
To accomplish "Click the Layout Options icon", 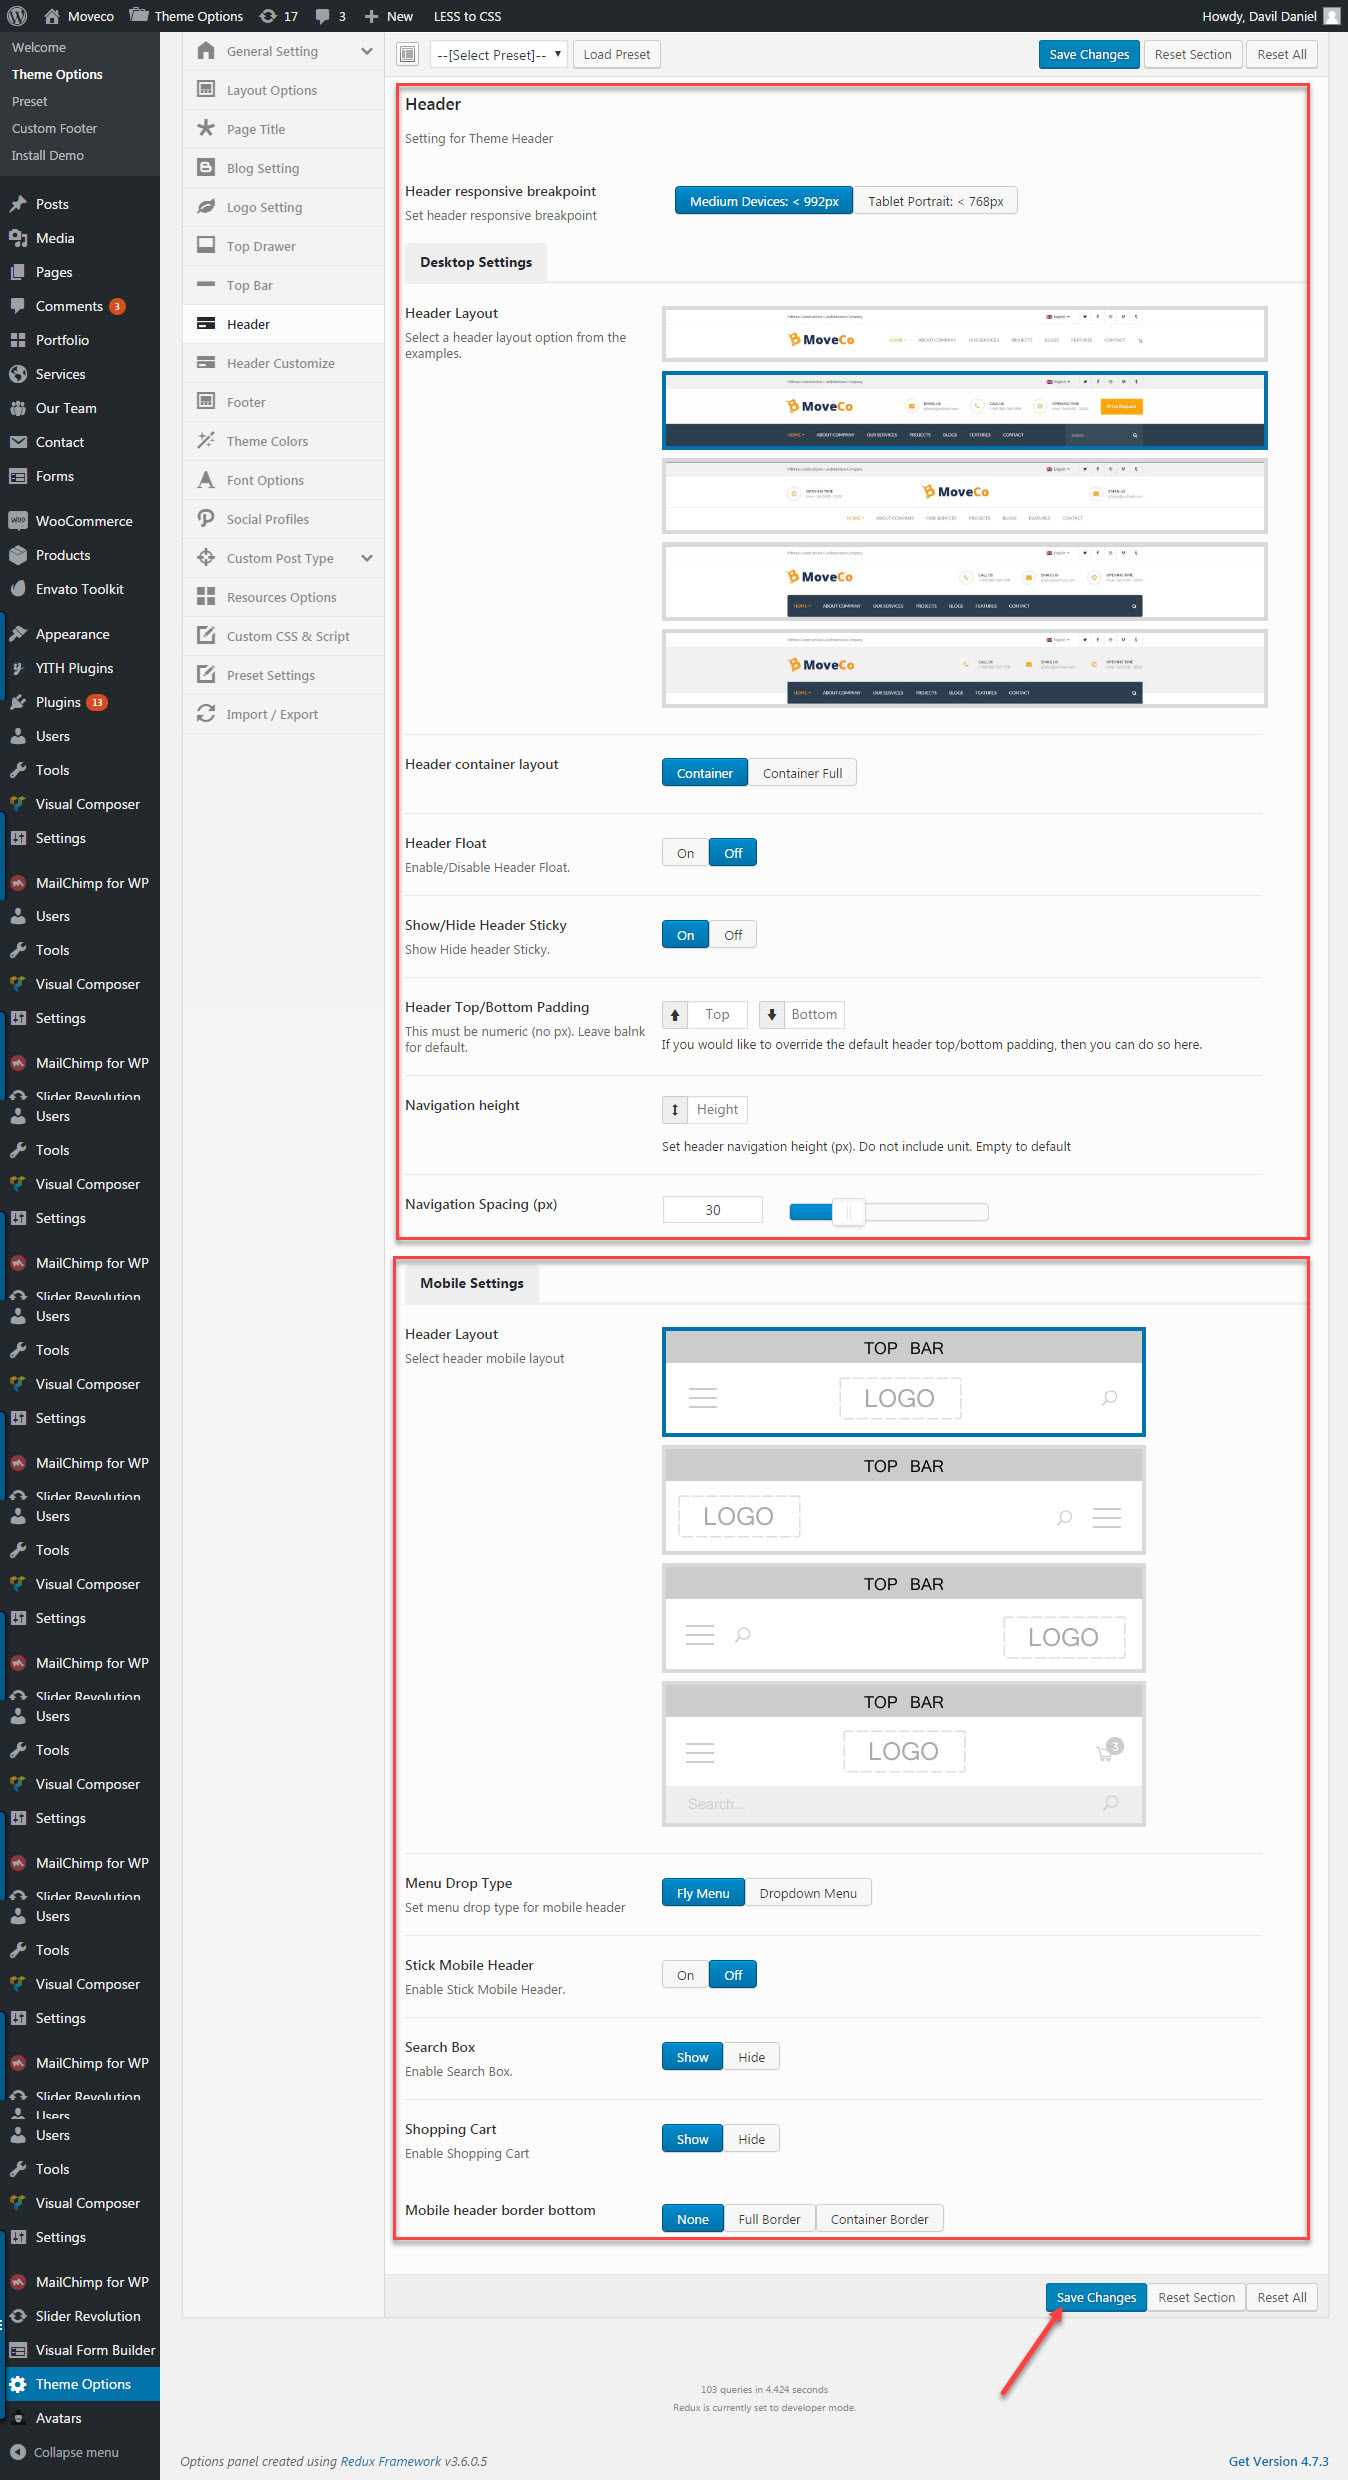I will (206, 89).
